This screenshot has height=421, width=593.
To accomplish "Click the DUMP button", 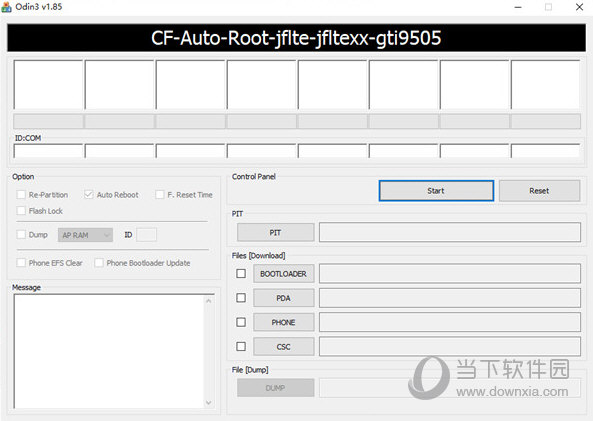I will [x=275, y=388].
